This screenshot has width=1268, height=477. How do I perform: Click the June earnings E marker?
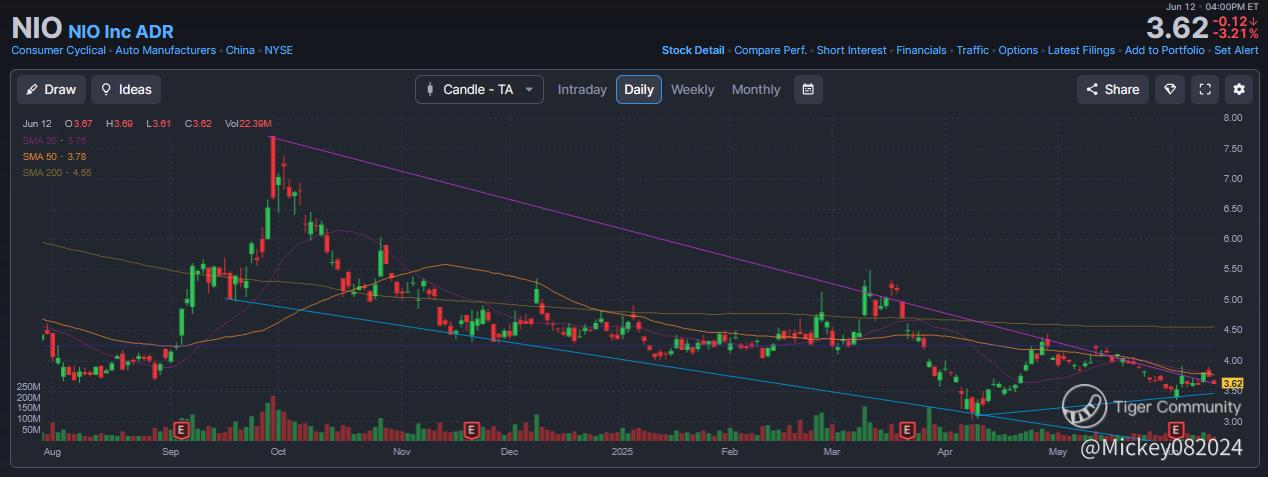pos(1177,429)
